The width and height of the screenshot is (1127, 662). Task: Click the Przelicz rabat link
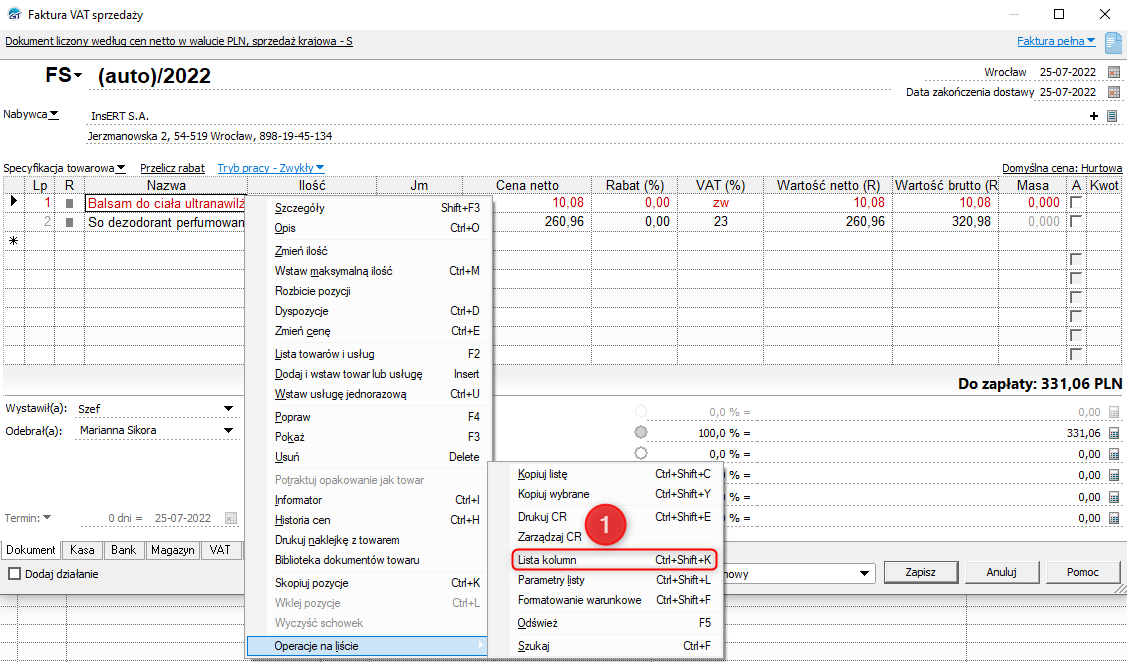pyautogui.click(x=172, y=168)
